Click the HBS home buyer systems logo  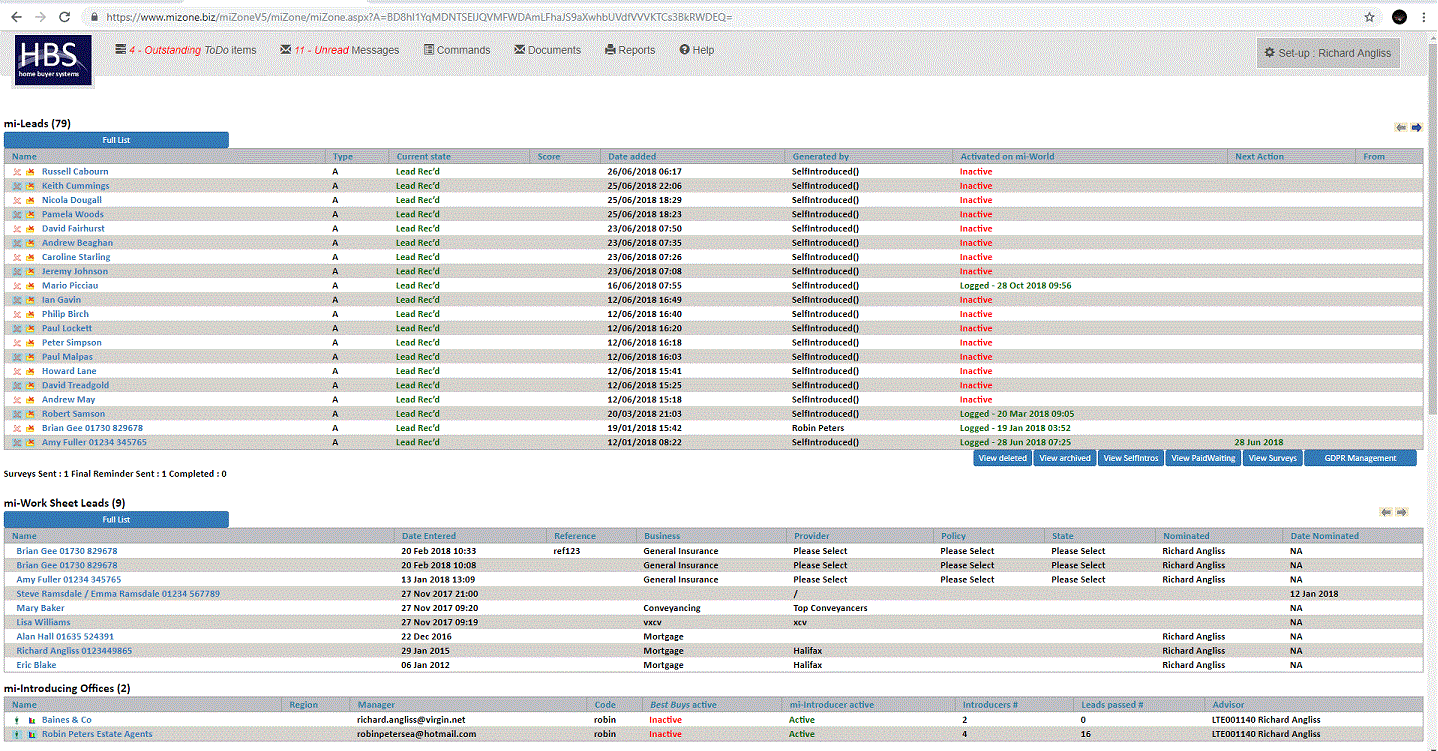(x=53, y=60)
